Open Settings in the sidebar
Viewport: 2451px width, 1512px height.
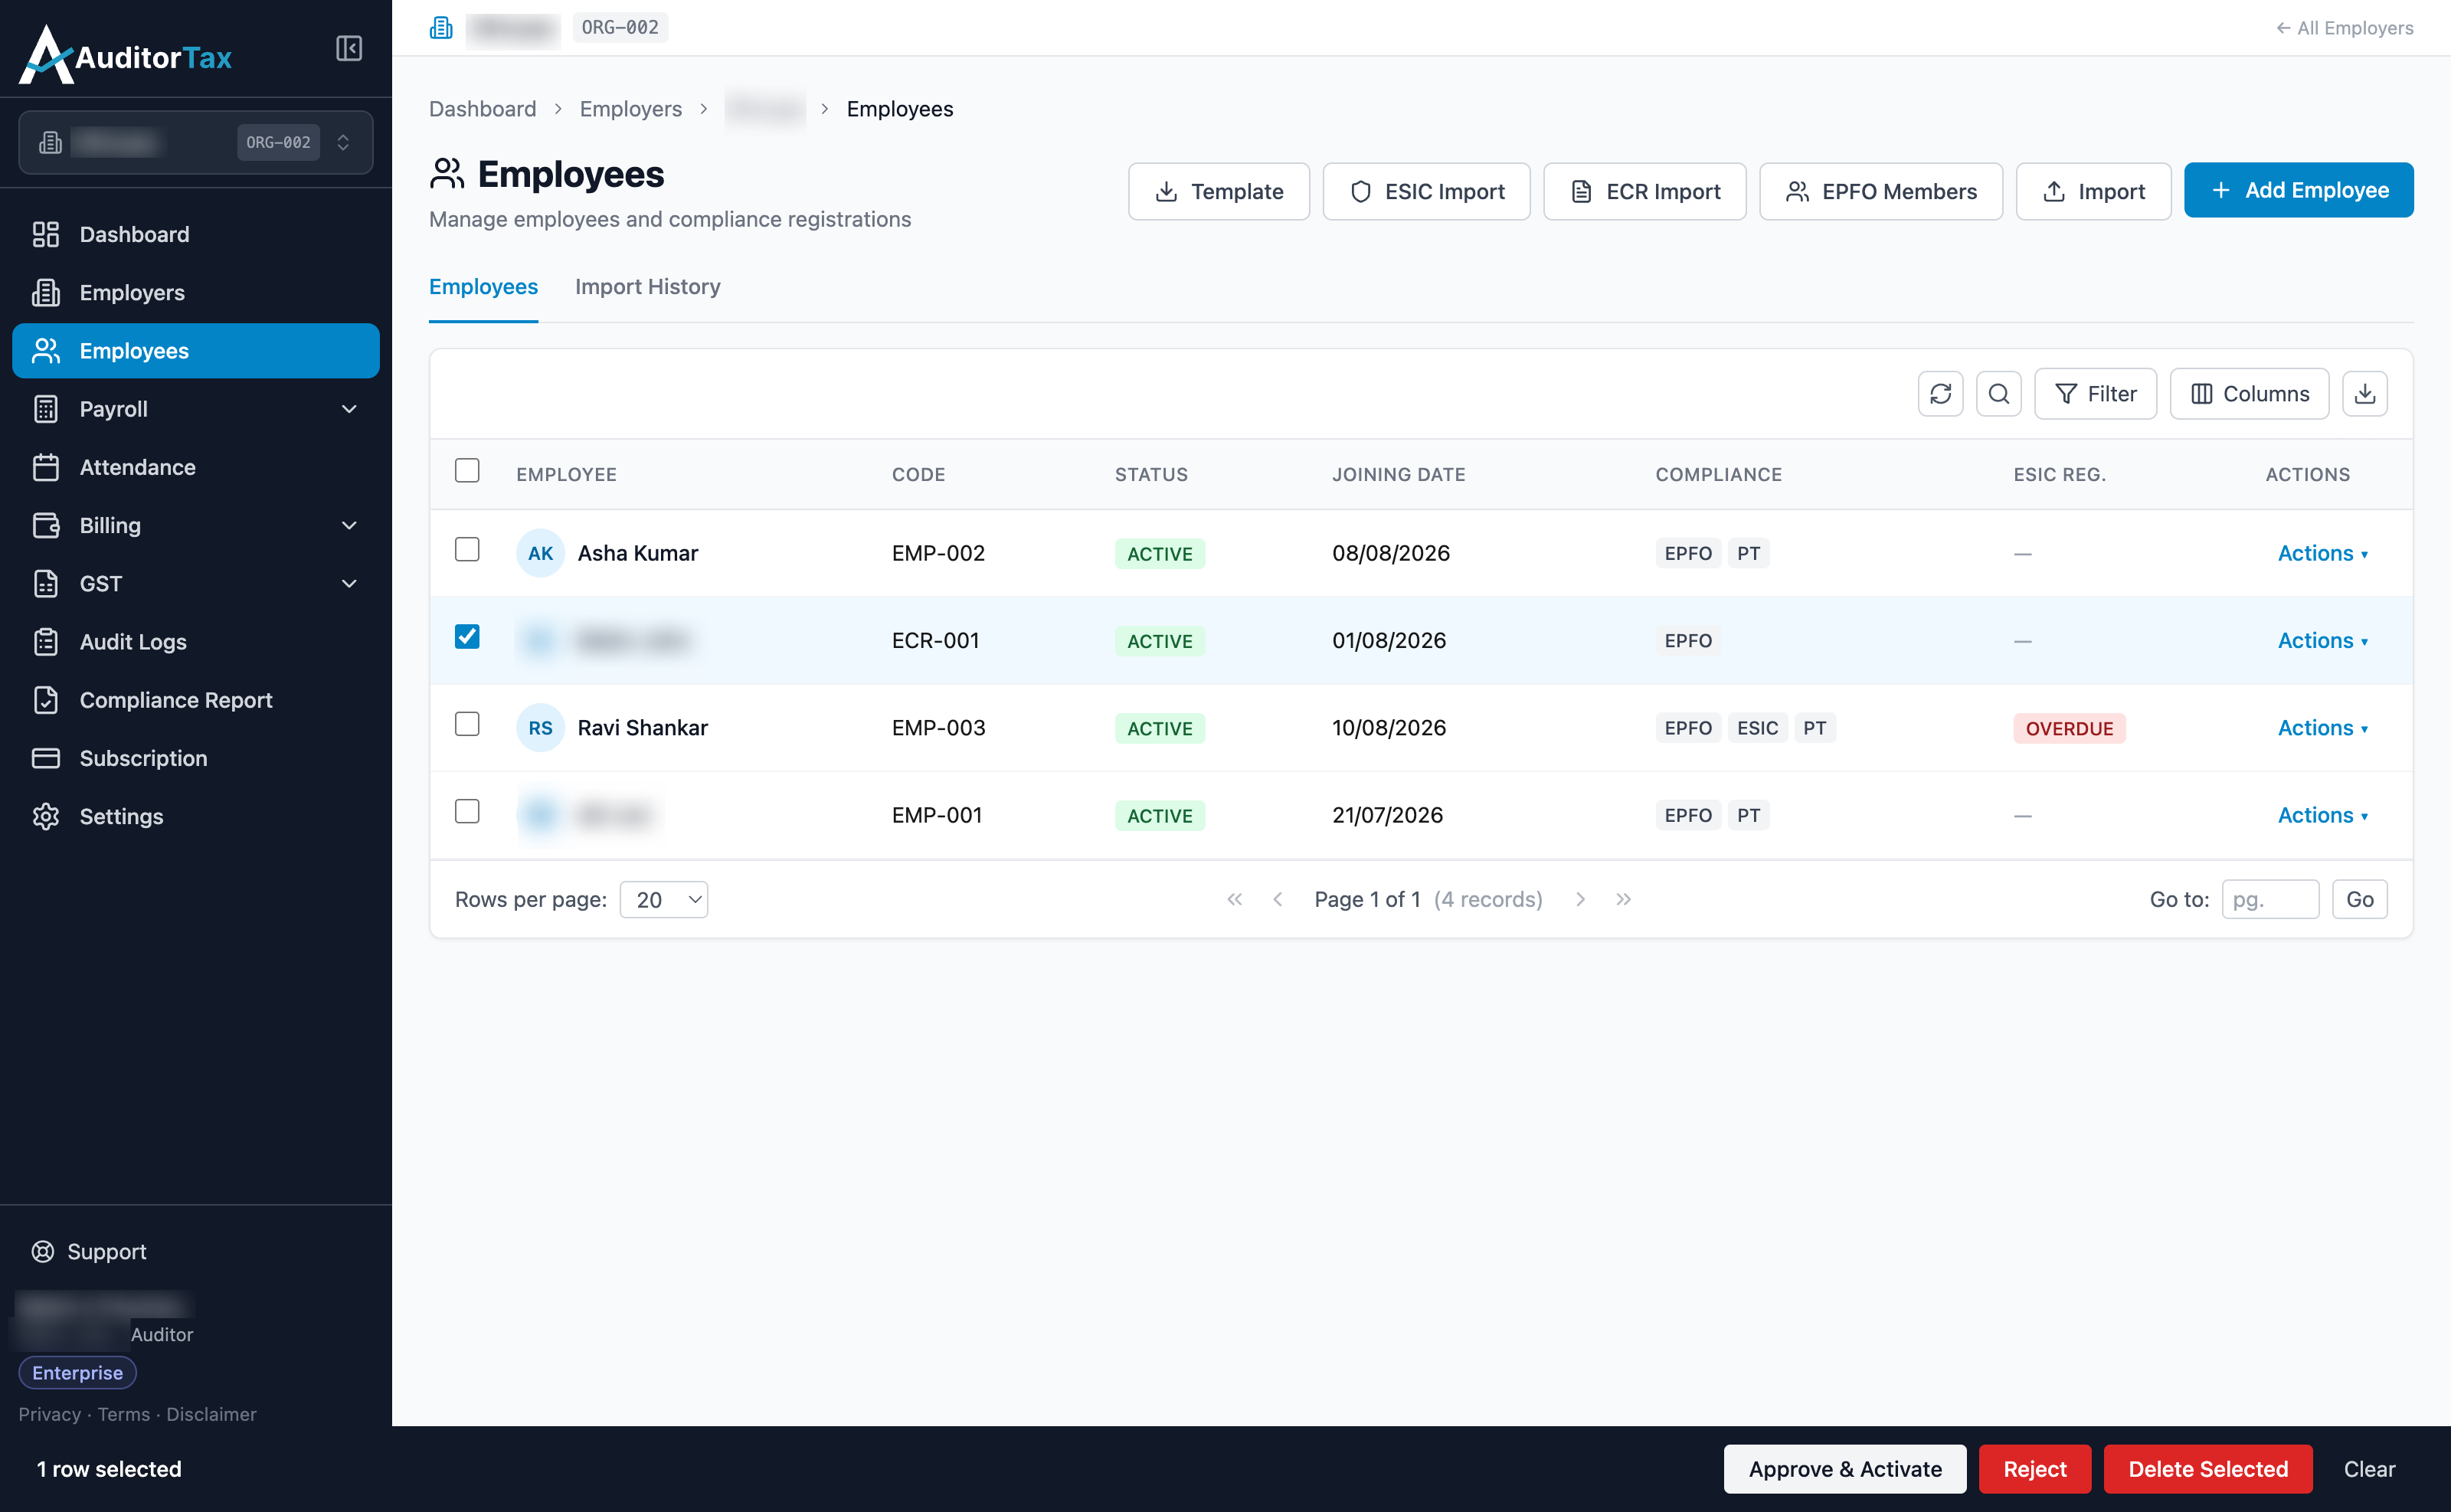click(196, 816)
